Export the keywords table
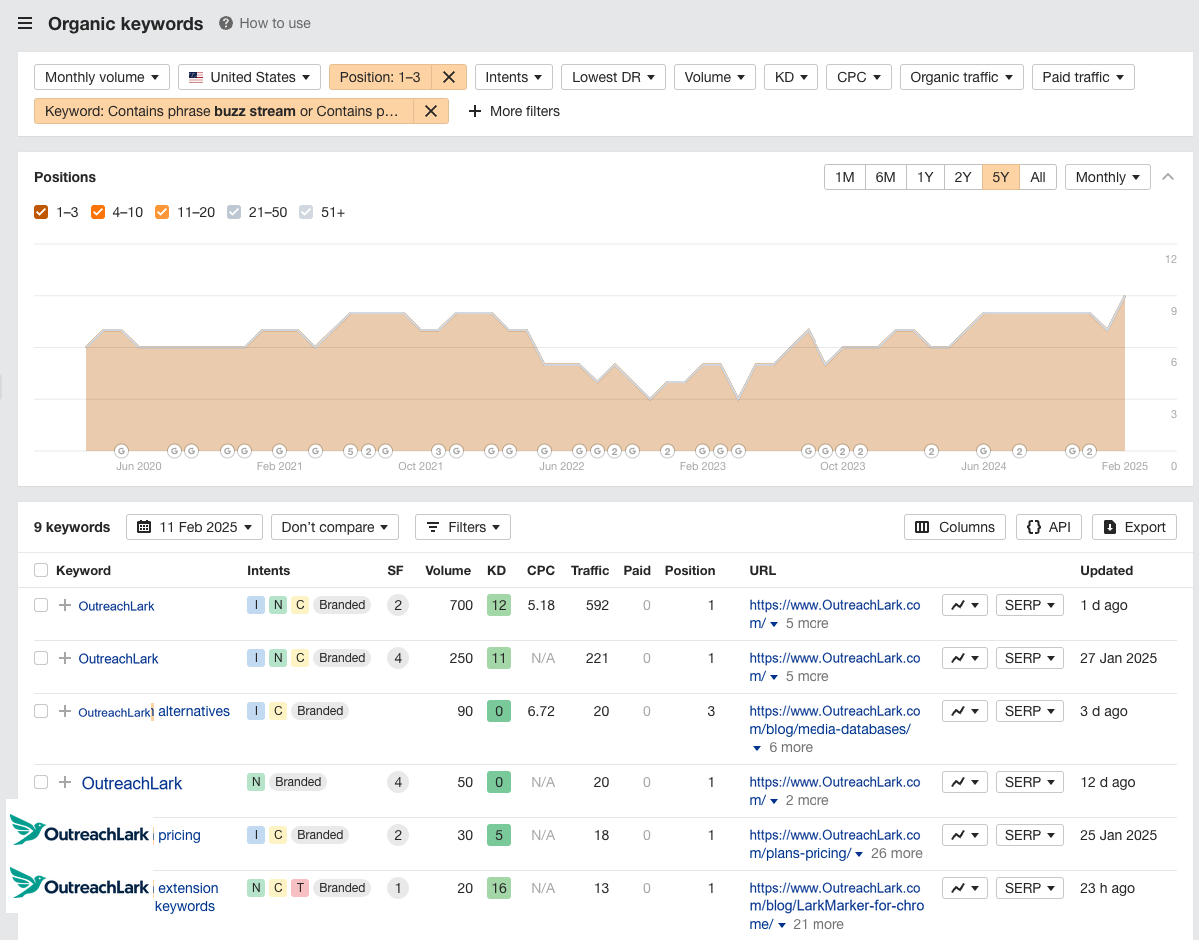Viewport: 1199px width, 940px height. 1135,527
